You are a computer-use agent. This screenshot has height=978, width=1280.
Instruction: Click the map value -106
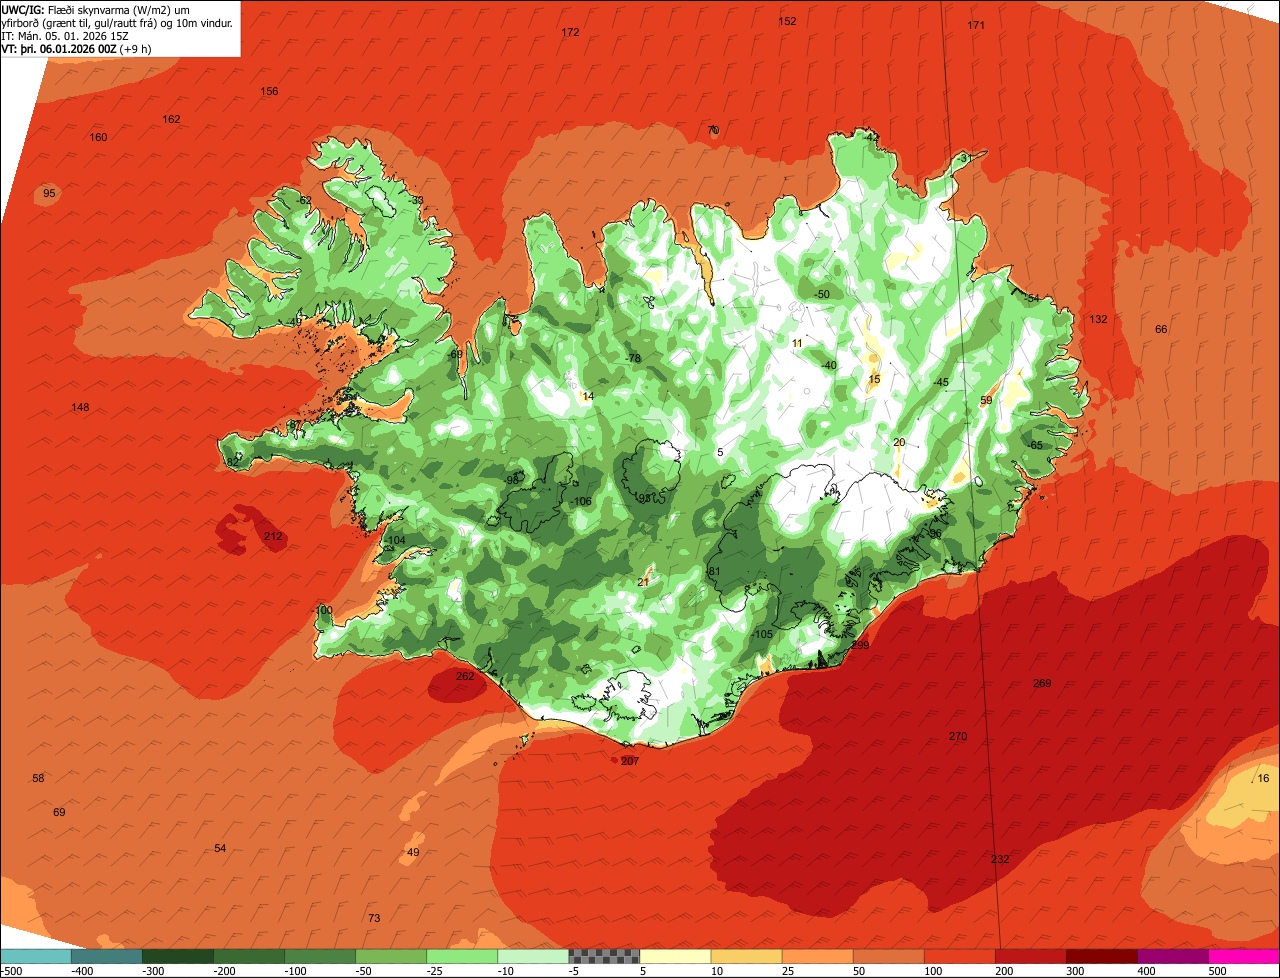pos(582,502)
